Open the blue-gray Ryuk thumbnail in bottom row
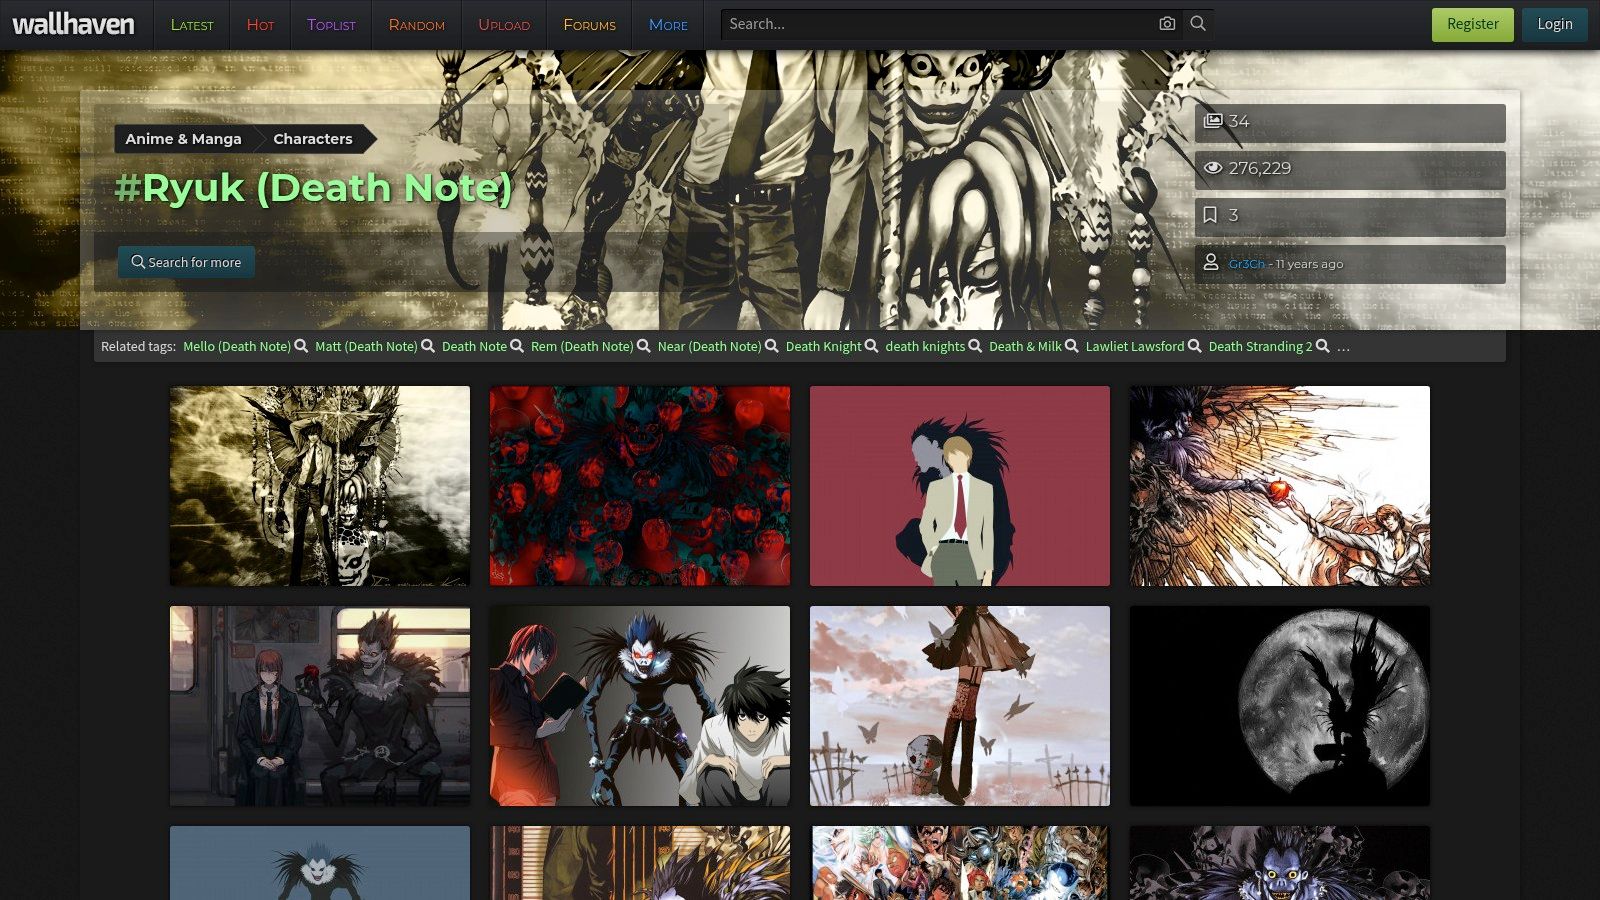1600x900 pixels. [x=320, y=863]
